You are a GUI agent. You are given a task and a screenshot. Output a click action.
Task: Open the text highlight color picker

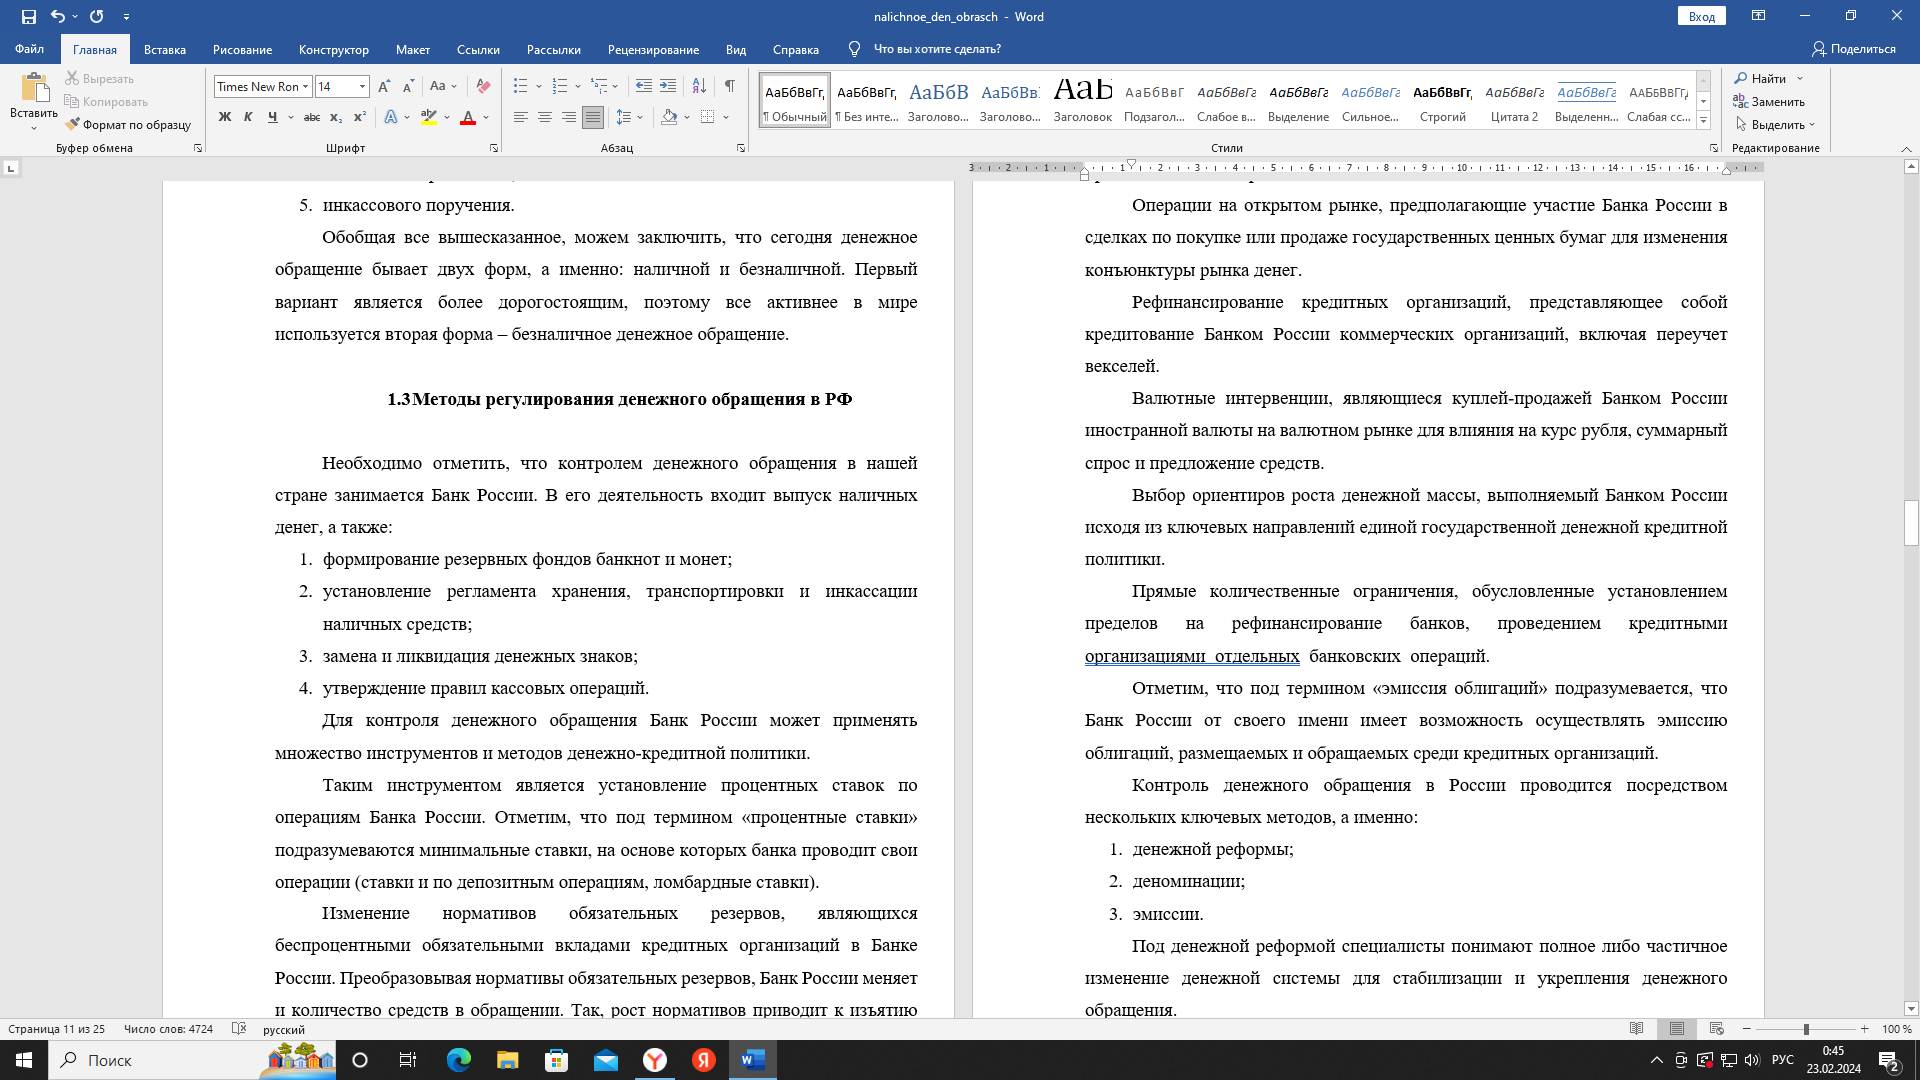(447, 117)
